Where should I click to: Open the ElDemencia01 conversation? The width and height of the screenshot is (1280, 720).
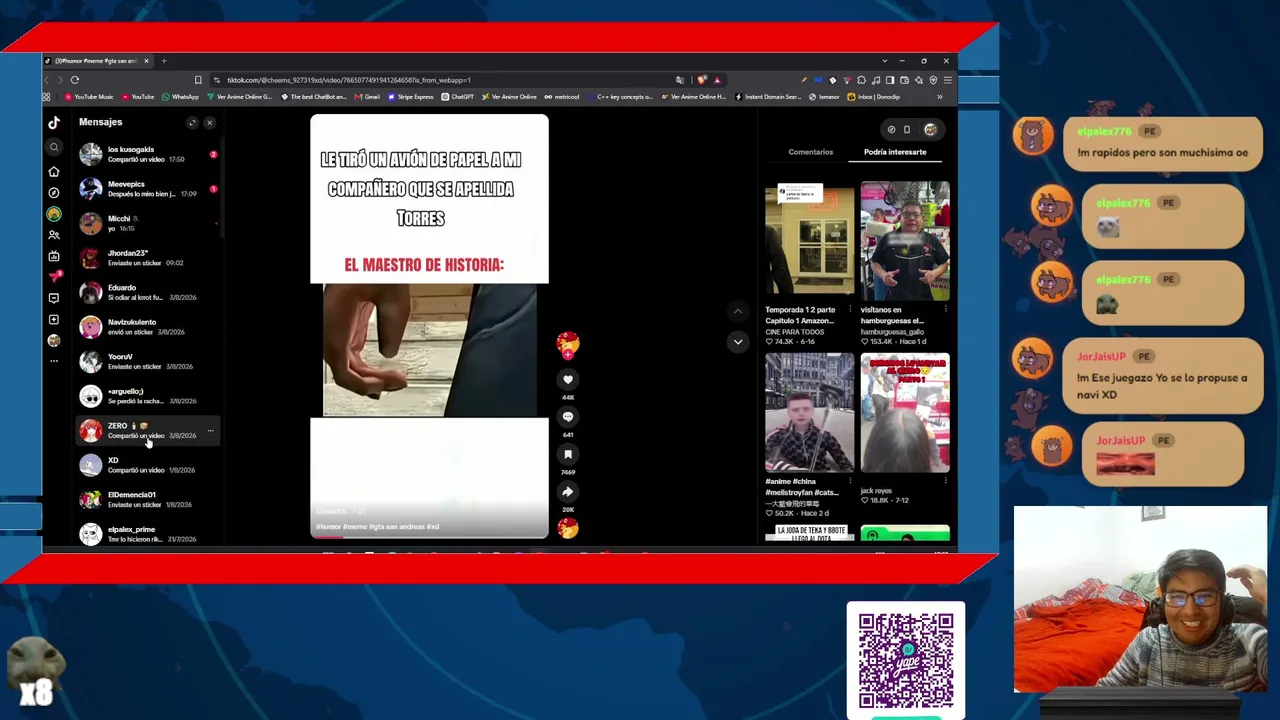click(x=148, y=499)
